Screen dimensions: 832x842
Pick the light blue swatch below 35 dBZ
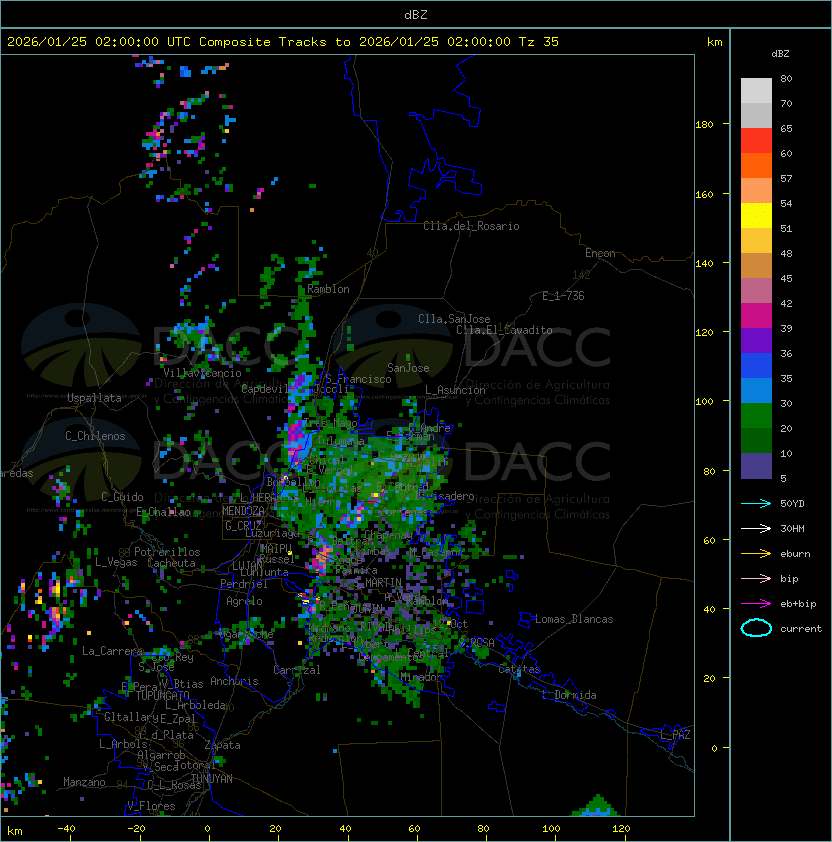pyautogui.click(x=756, y=390)
